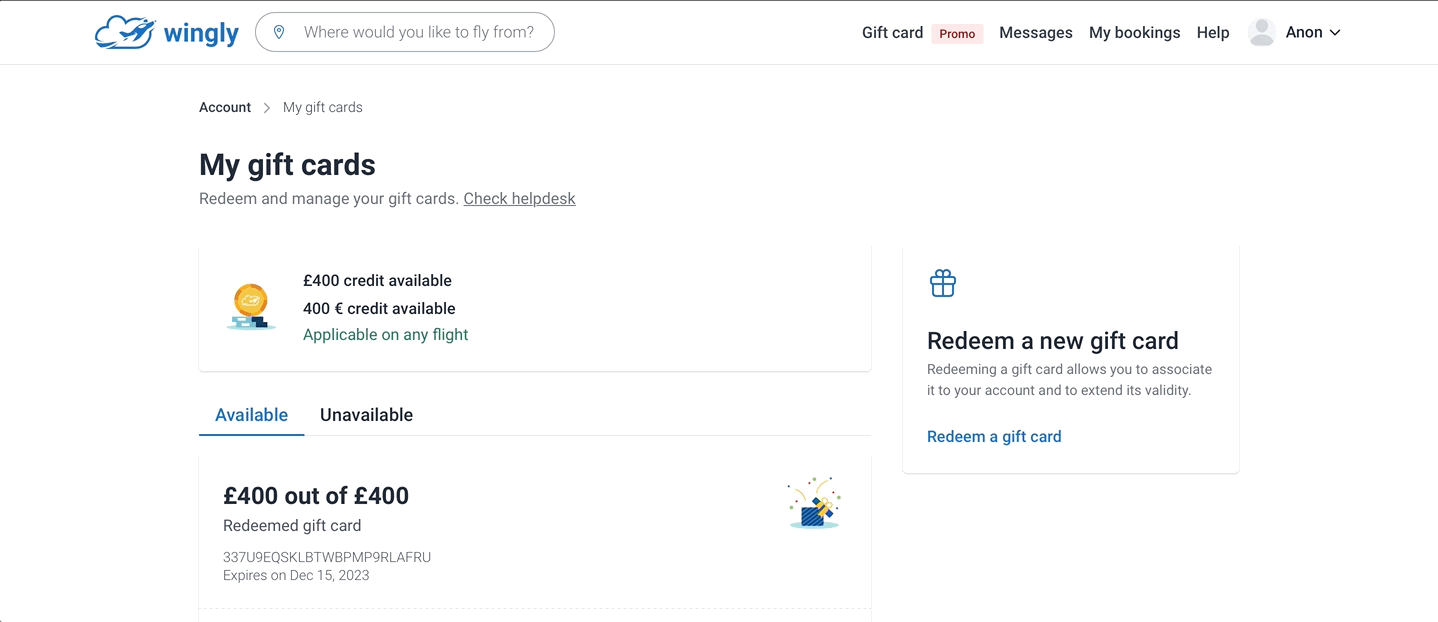Viewport: 1438px width, 622px height.
Task: Go back to Account breadcrumb
Action: tap(225, 107)
